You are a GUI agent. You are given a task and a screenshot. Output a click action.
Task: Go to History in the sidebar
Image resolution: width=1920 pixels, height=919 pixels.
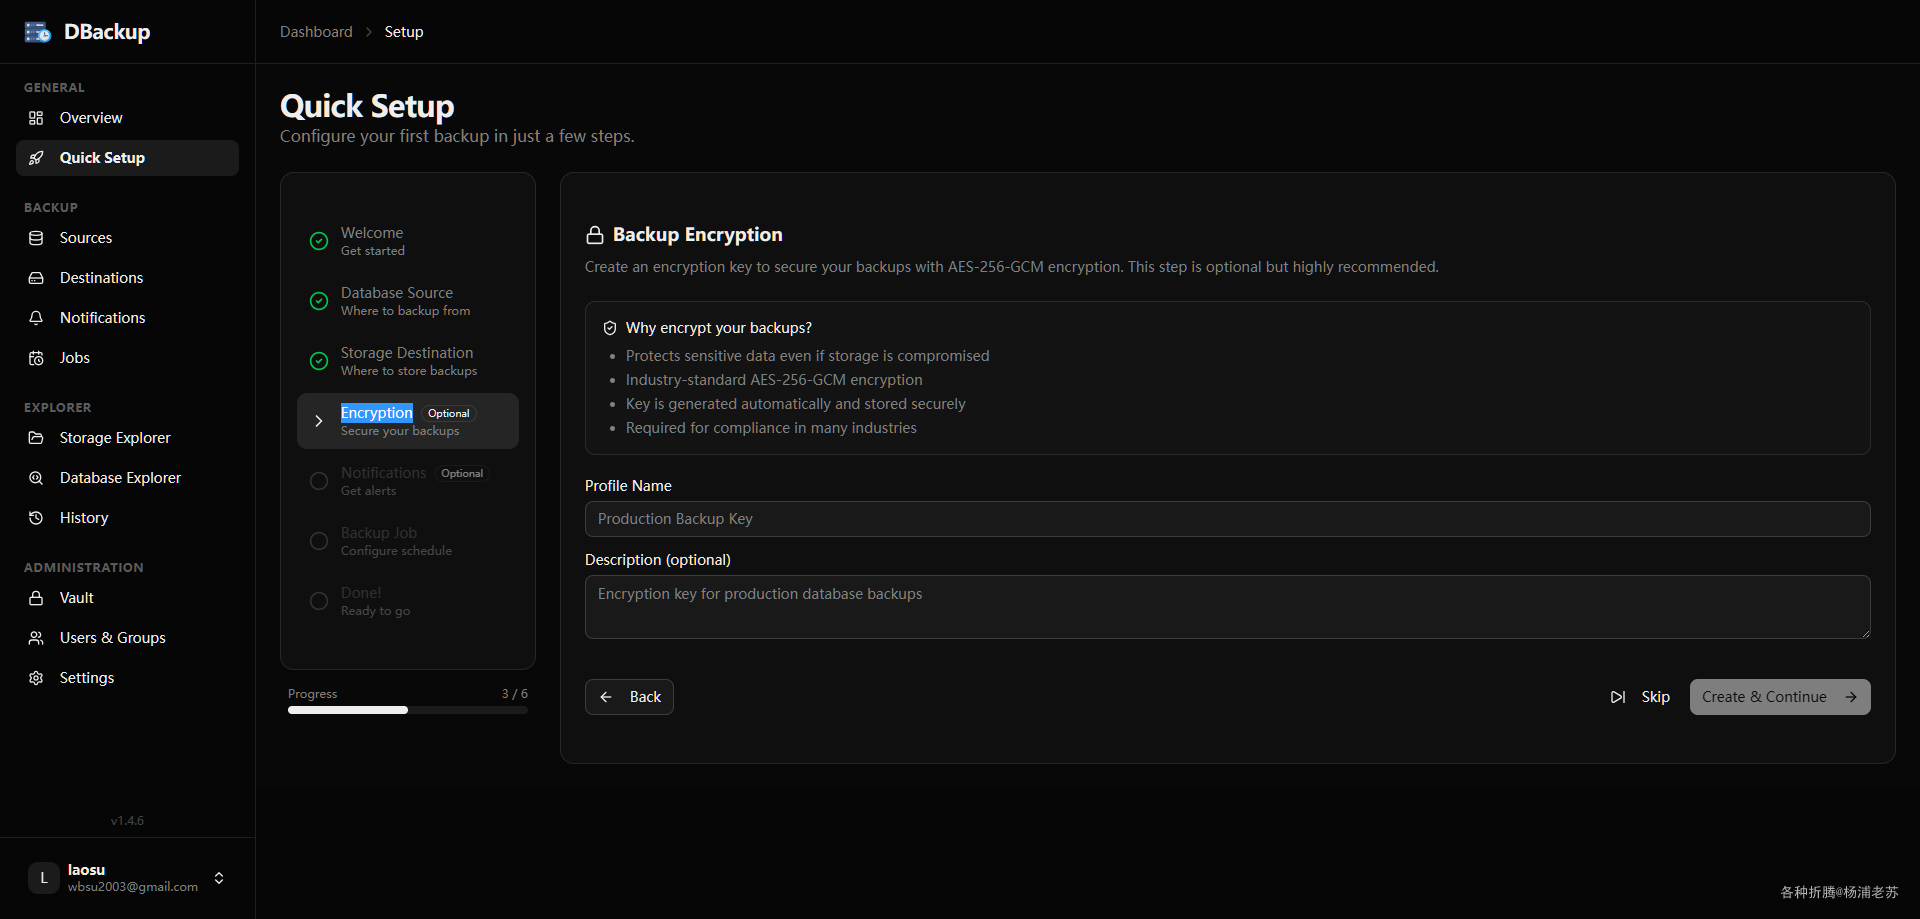coord(84,518)
